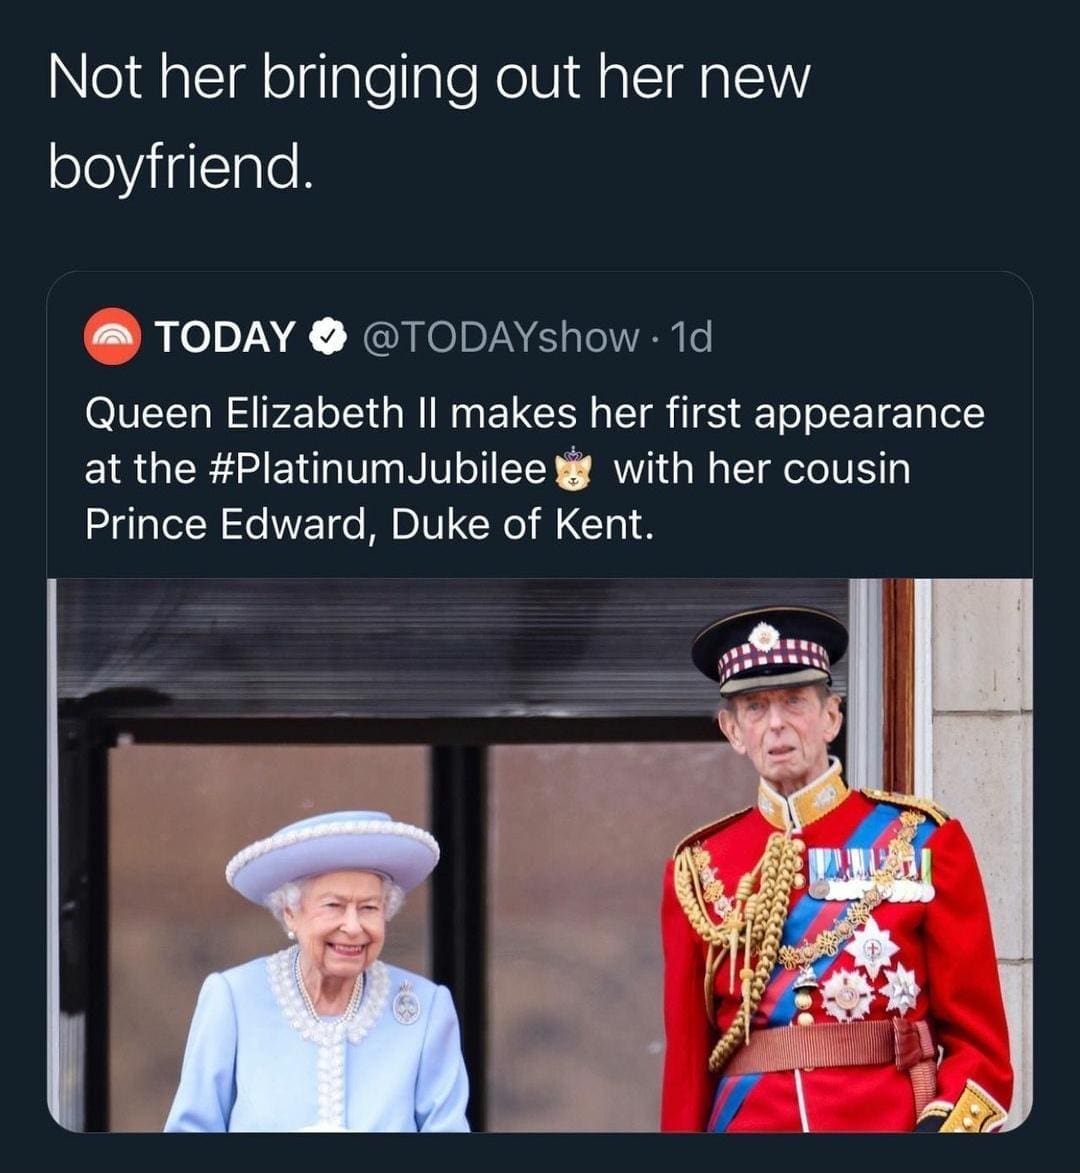
Task: Click the word "boyfriend" in the main tweet
Action: [x=180, y=165]
